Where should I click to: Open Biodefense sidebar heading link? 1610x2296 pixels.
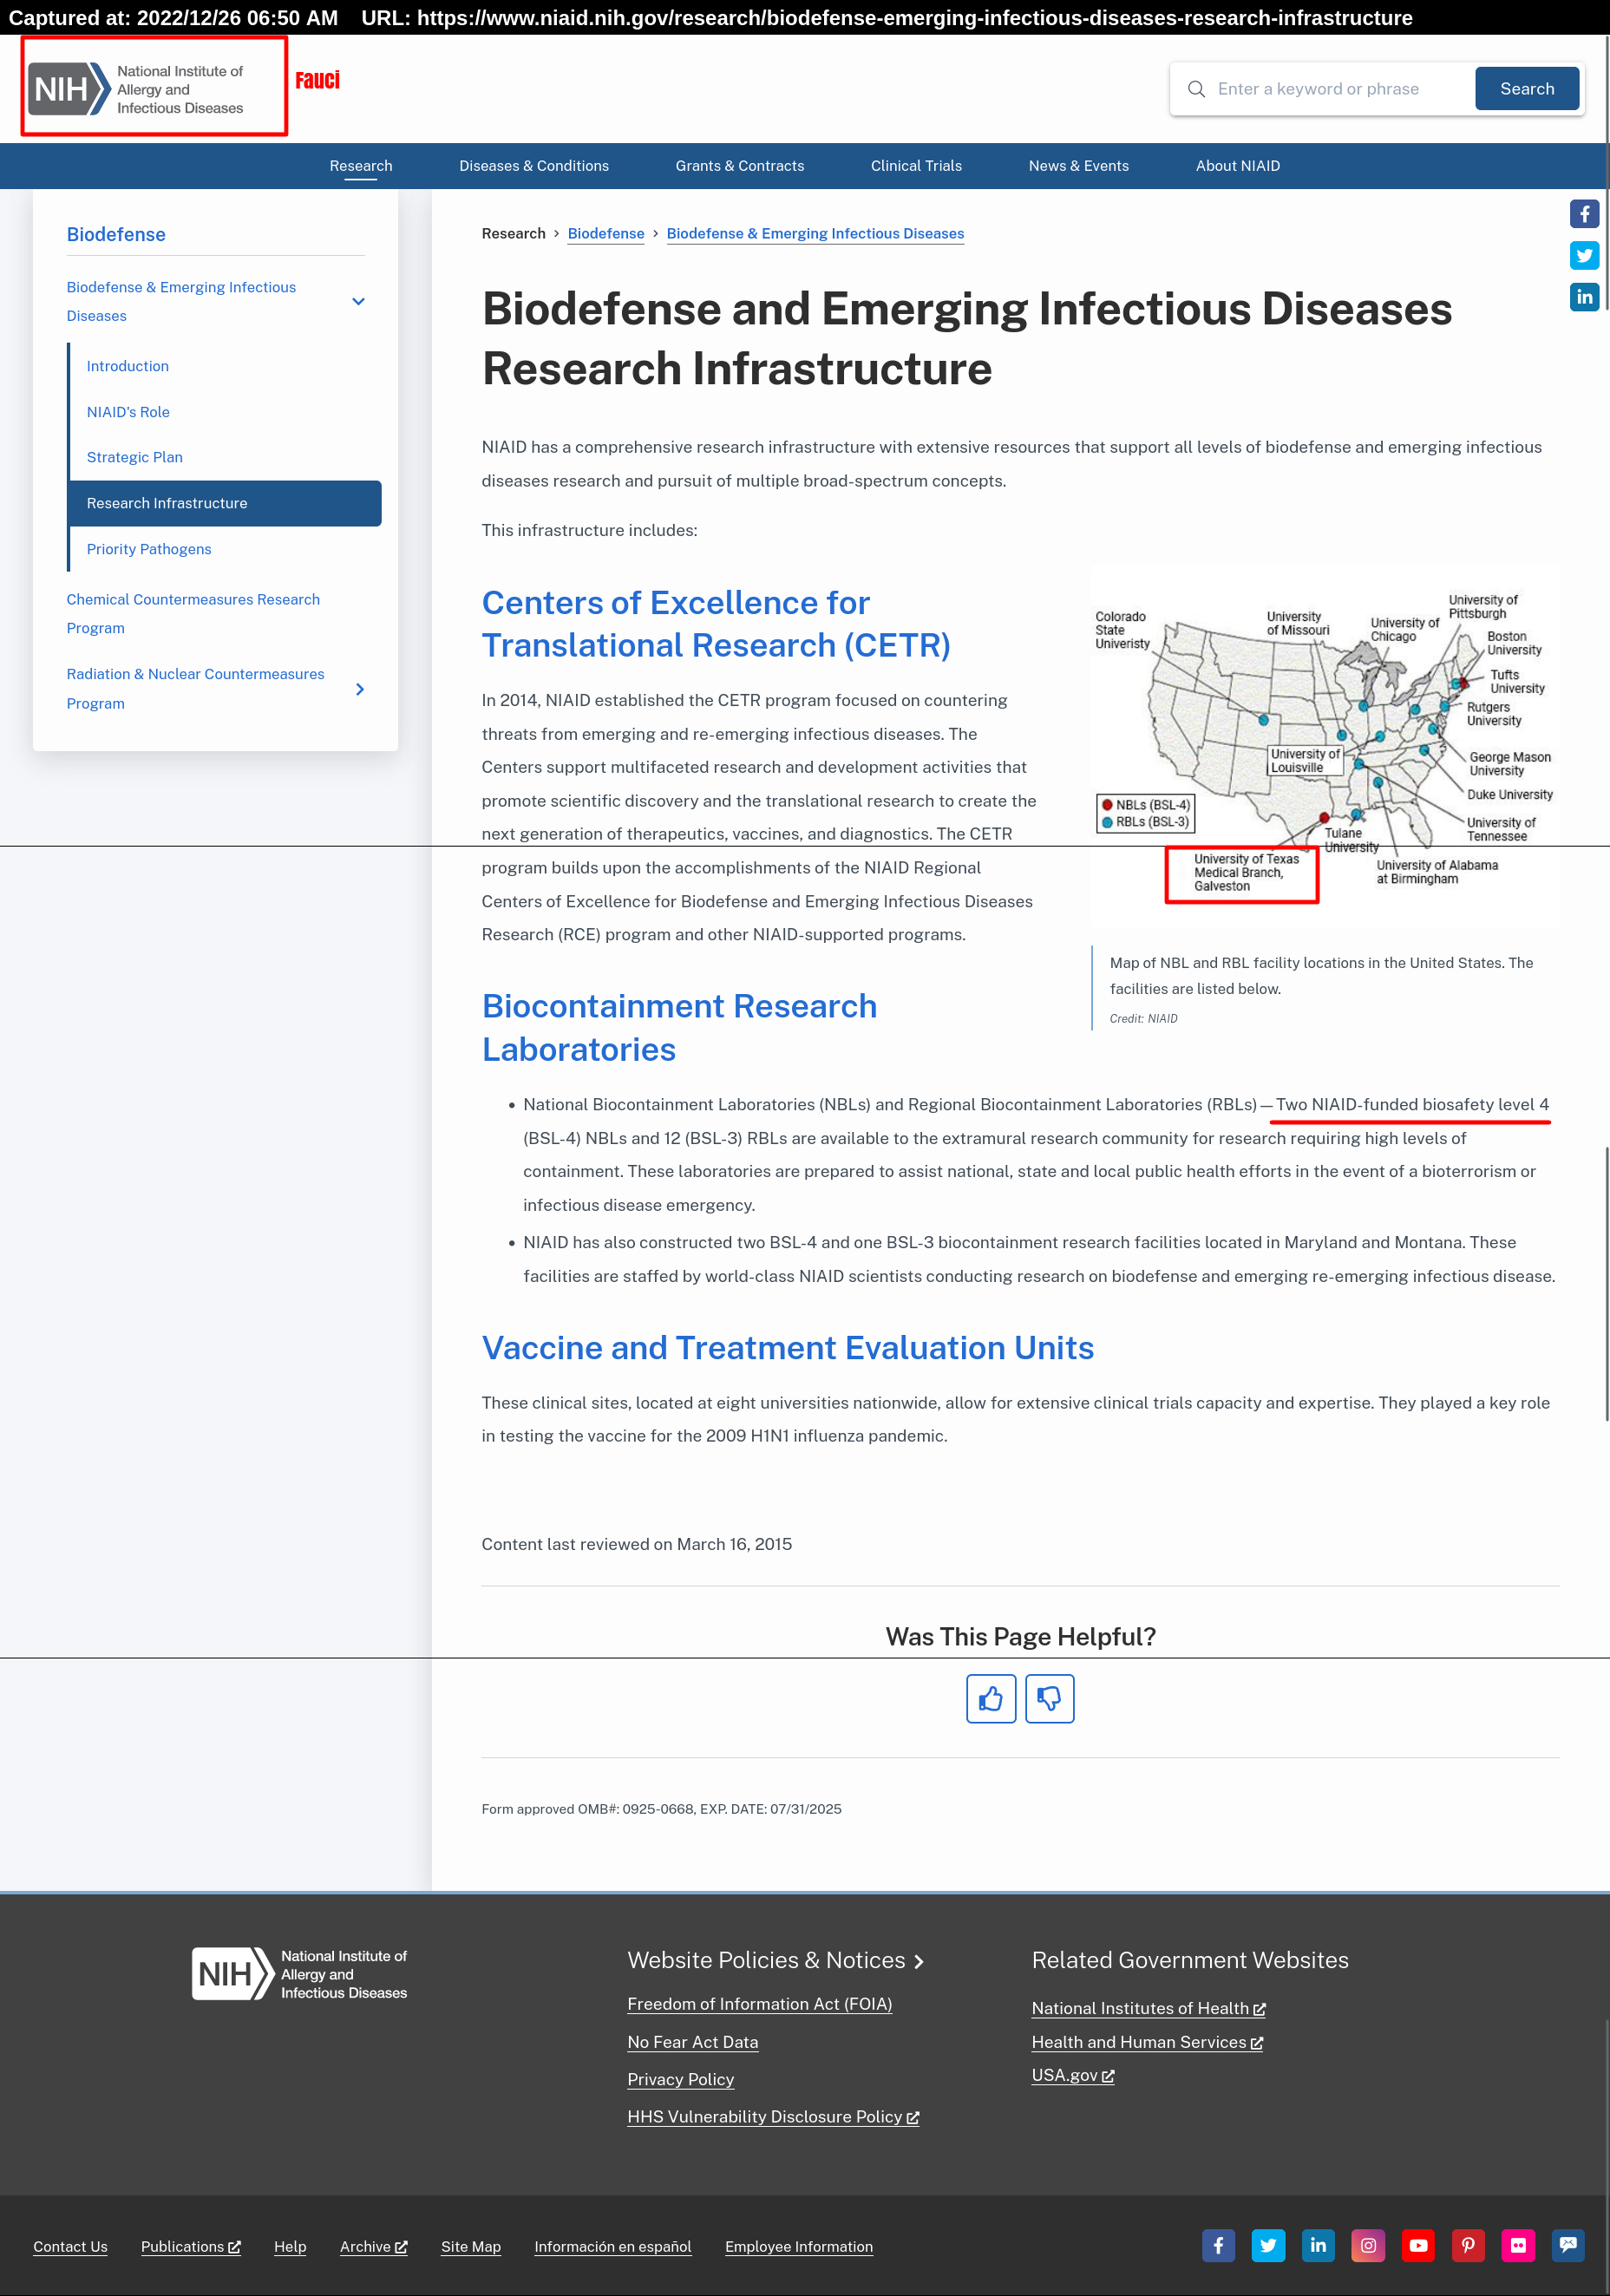(x=116, y=234)
